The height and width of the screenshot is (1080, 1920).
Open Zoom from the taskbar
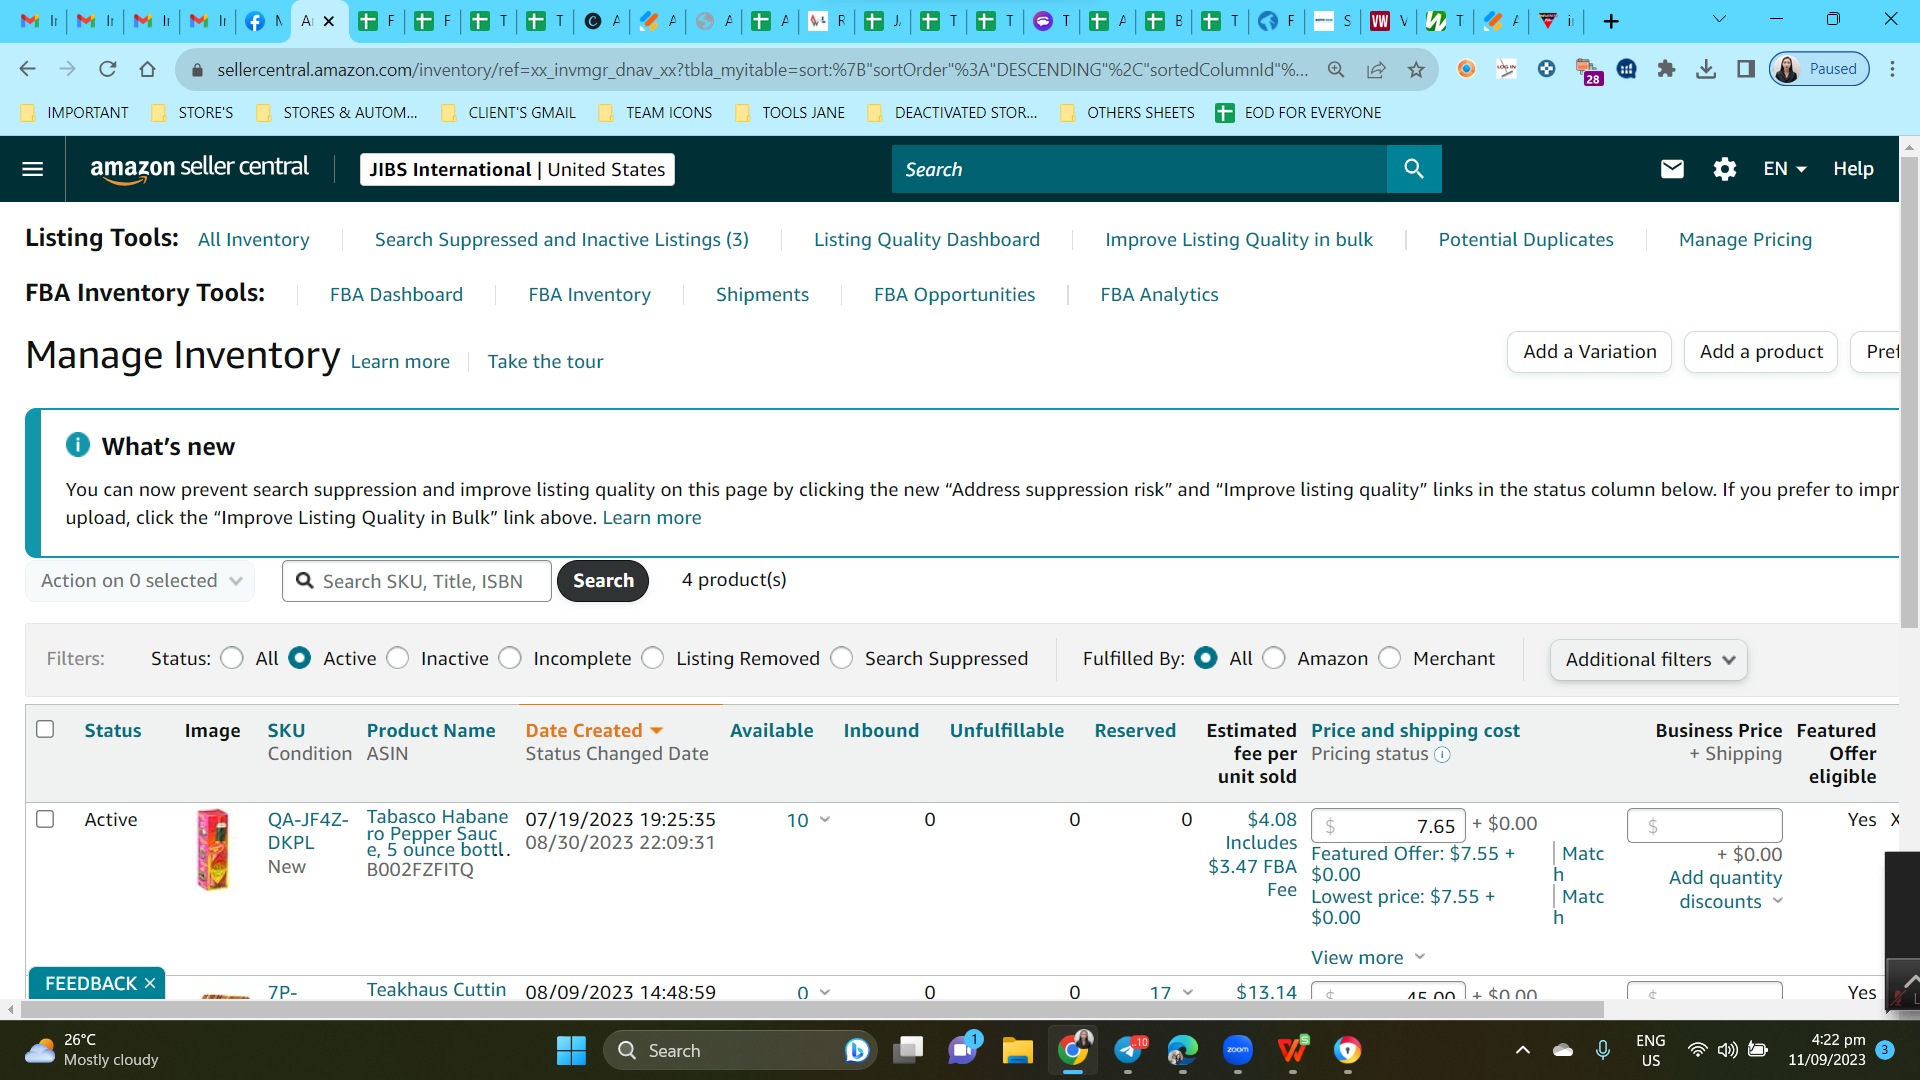point(1238,1050)
